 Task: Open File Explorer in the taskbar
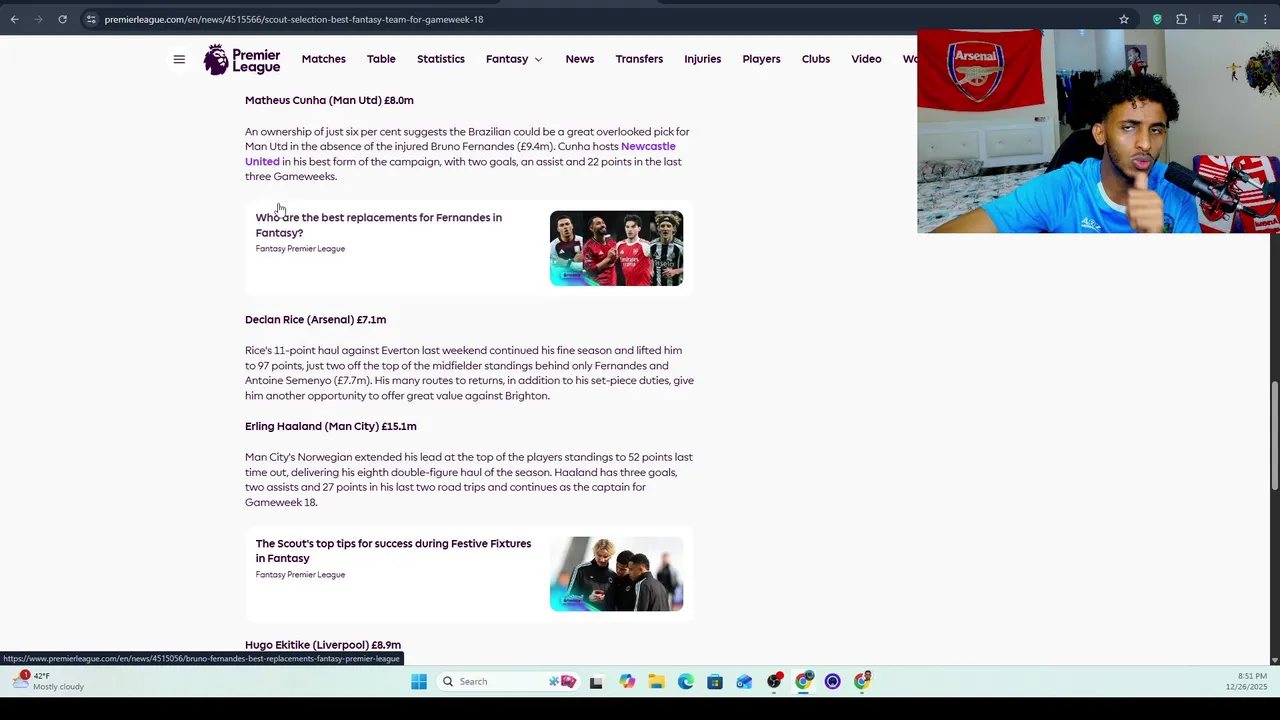coord(656,682)
